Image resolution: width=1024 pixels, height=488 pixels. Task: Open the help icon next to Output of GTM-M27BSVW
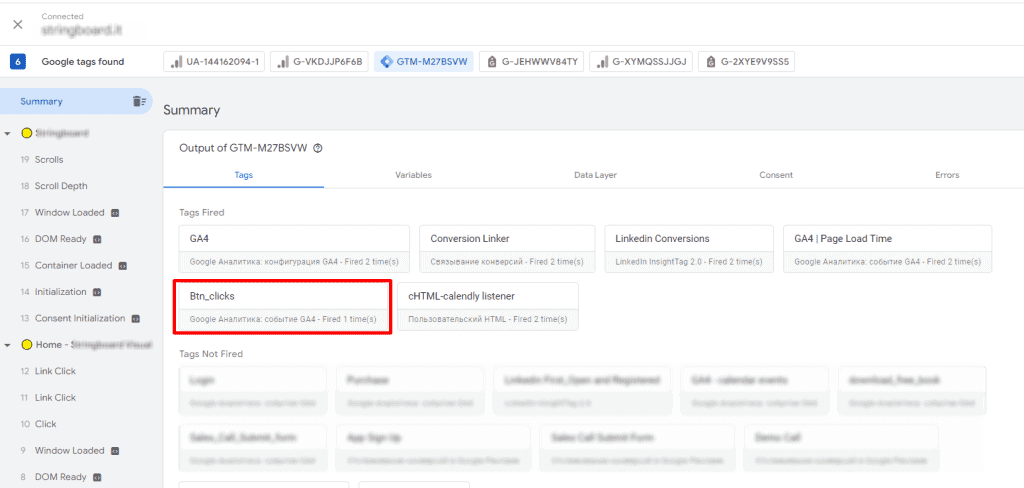coord(318,148)
